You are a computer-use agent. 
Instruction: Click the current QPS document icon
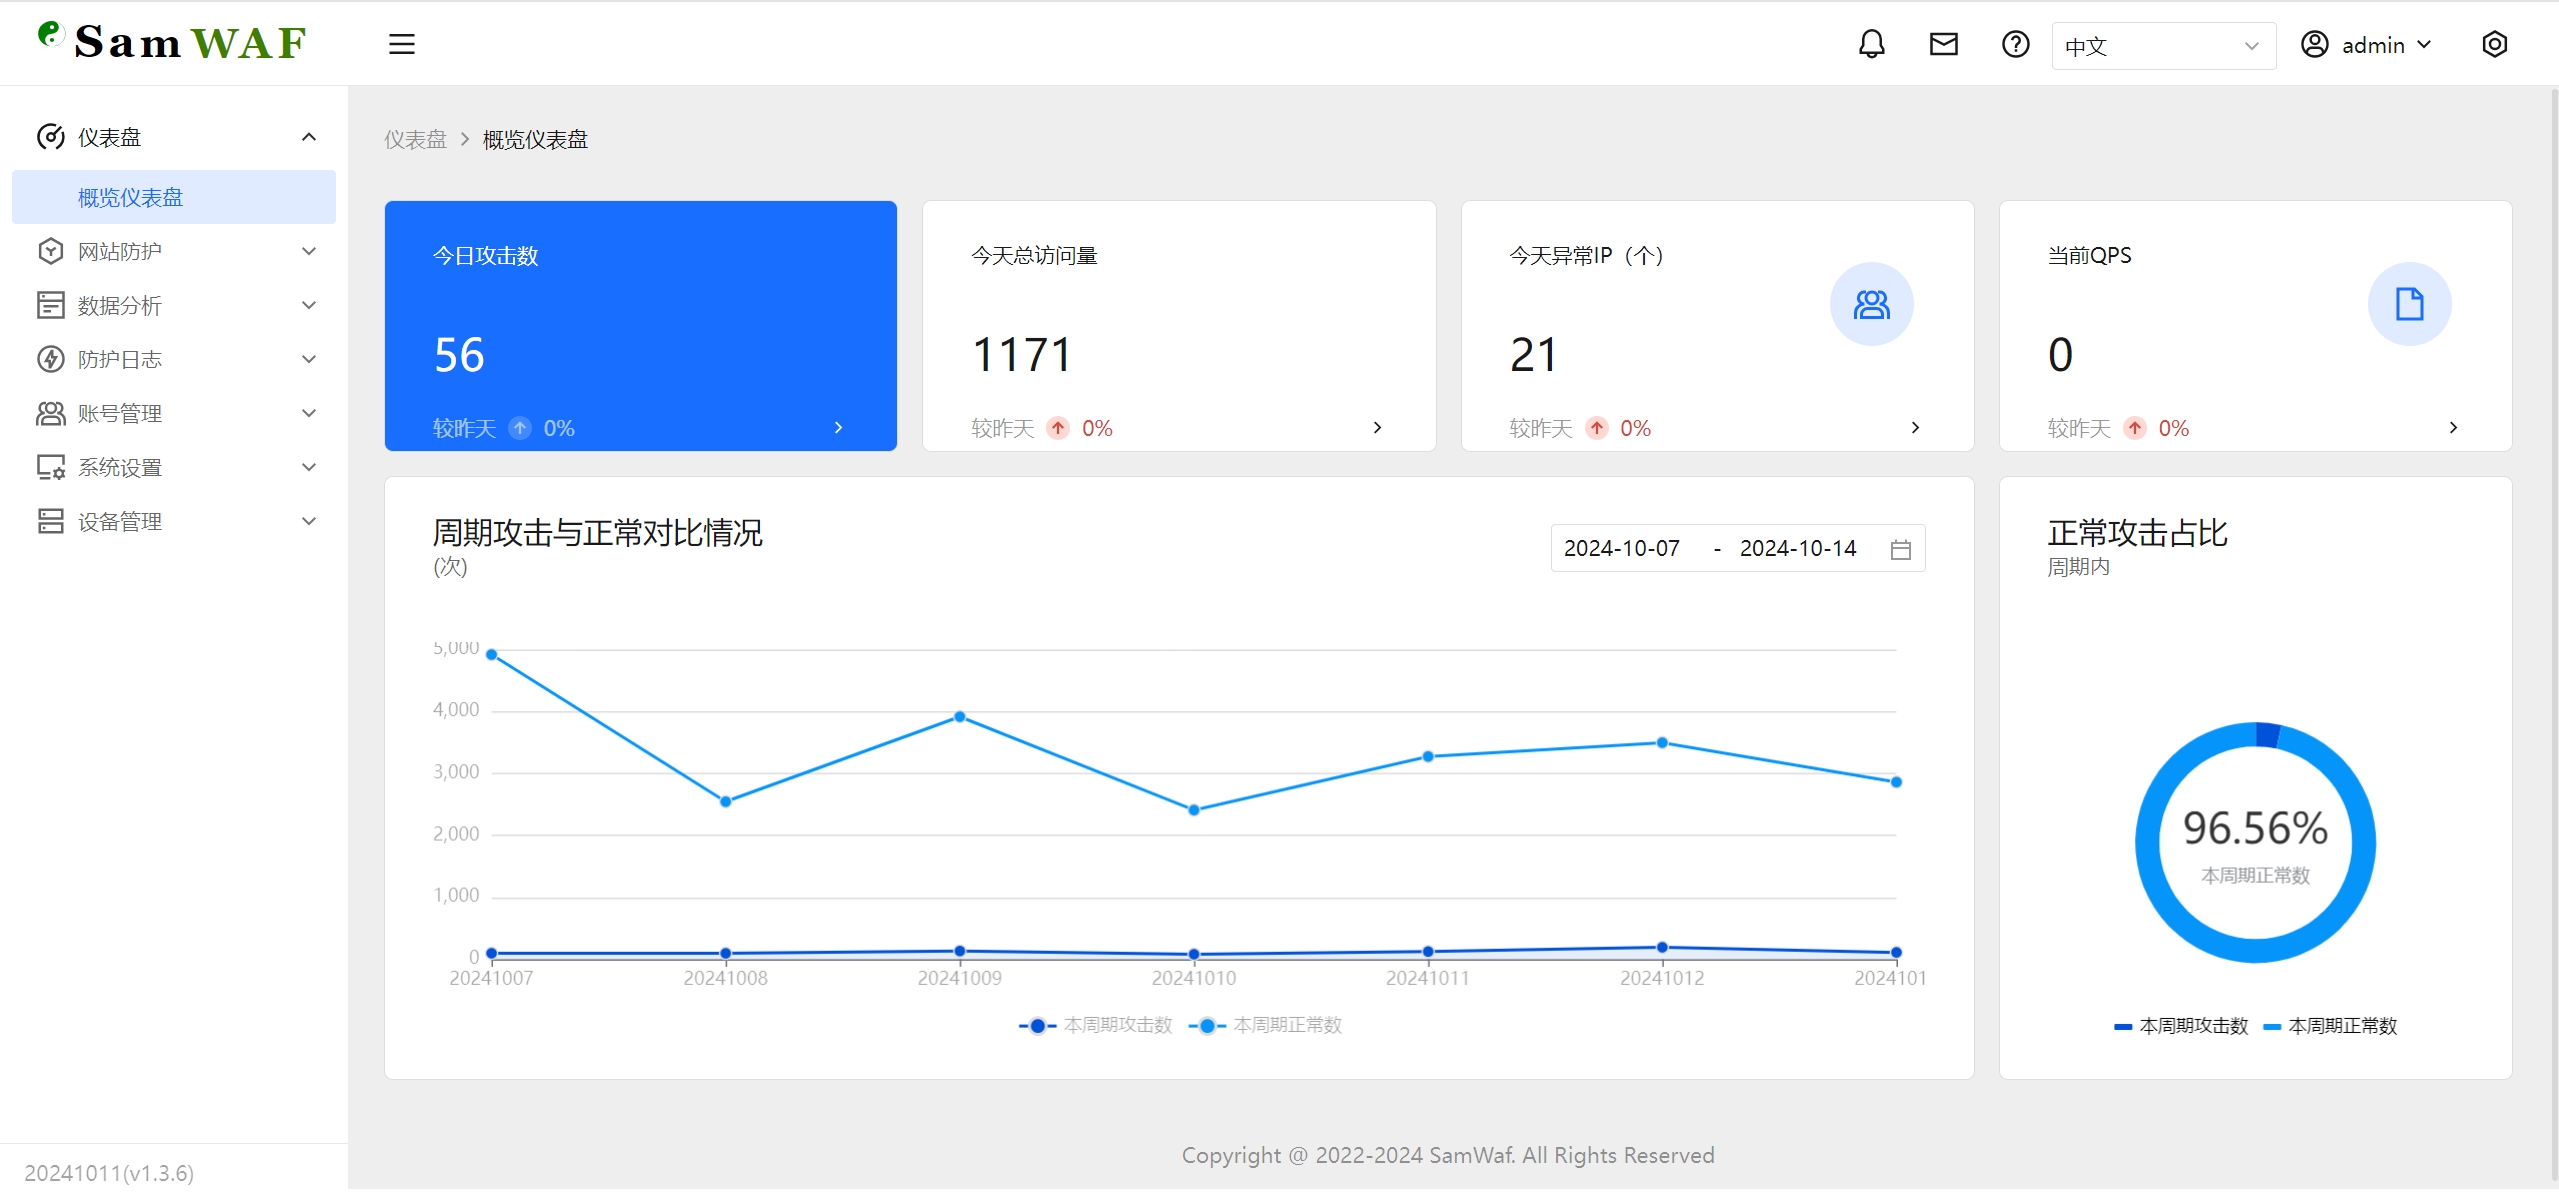click(2406, 304)
